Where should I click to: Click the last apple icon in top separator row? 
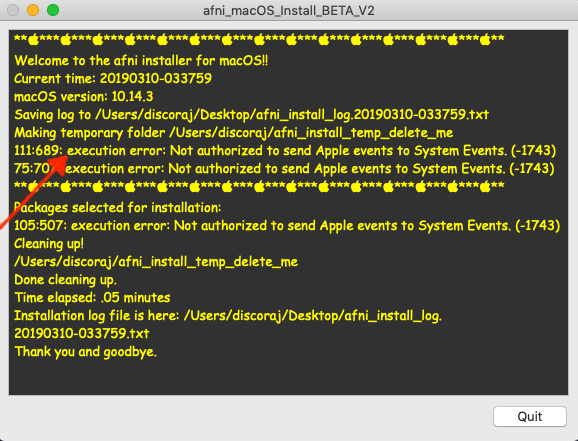tap(485, 39)
